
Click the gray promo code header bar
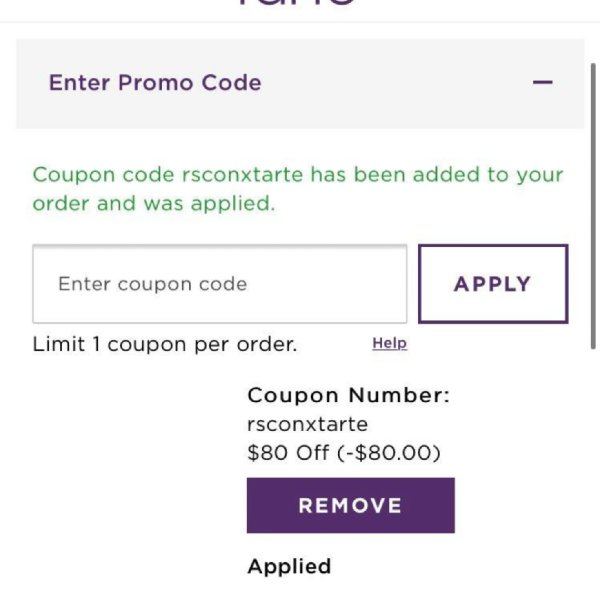[x=300, y=83]
